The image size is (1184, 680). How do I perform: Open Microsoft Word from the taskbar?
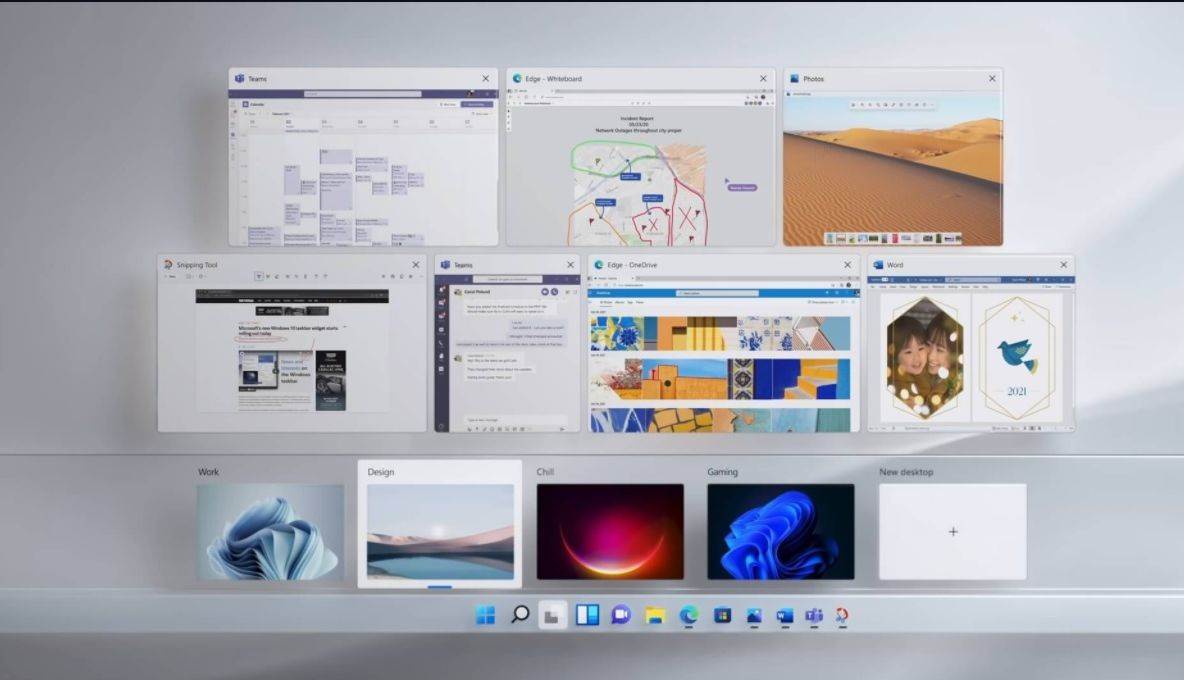tap(788, 617)
